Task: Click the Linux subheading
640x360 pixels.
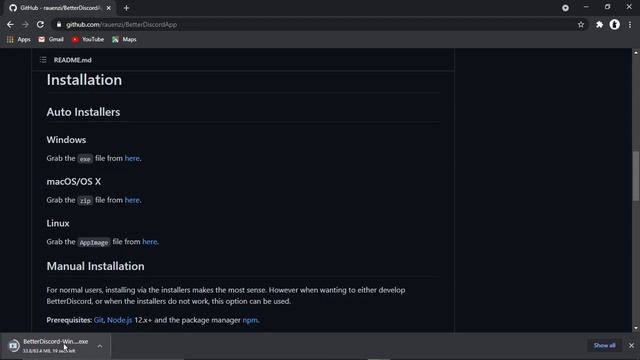Action: [58, 223]
